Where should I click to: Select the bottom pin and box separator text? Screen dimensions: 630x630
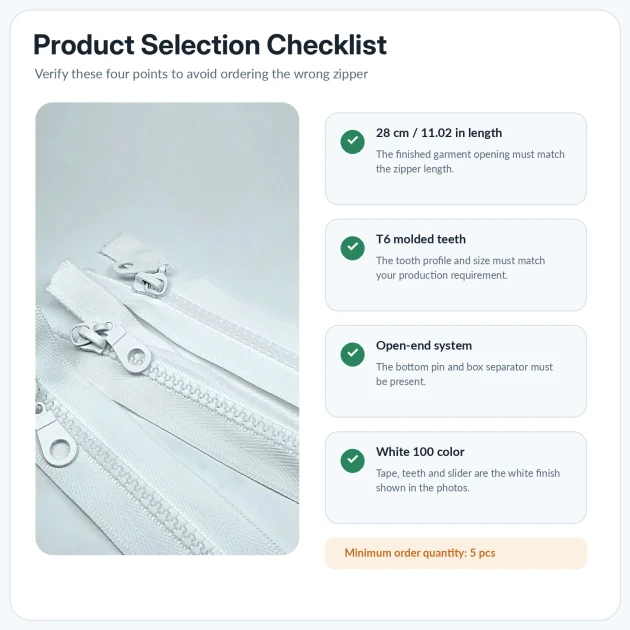[x=464, y=374]
